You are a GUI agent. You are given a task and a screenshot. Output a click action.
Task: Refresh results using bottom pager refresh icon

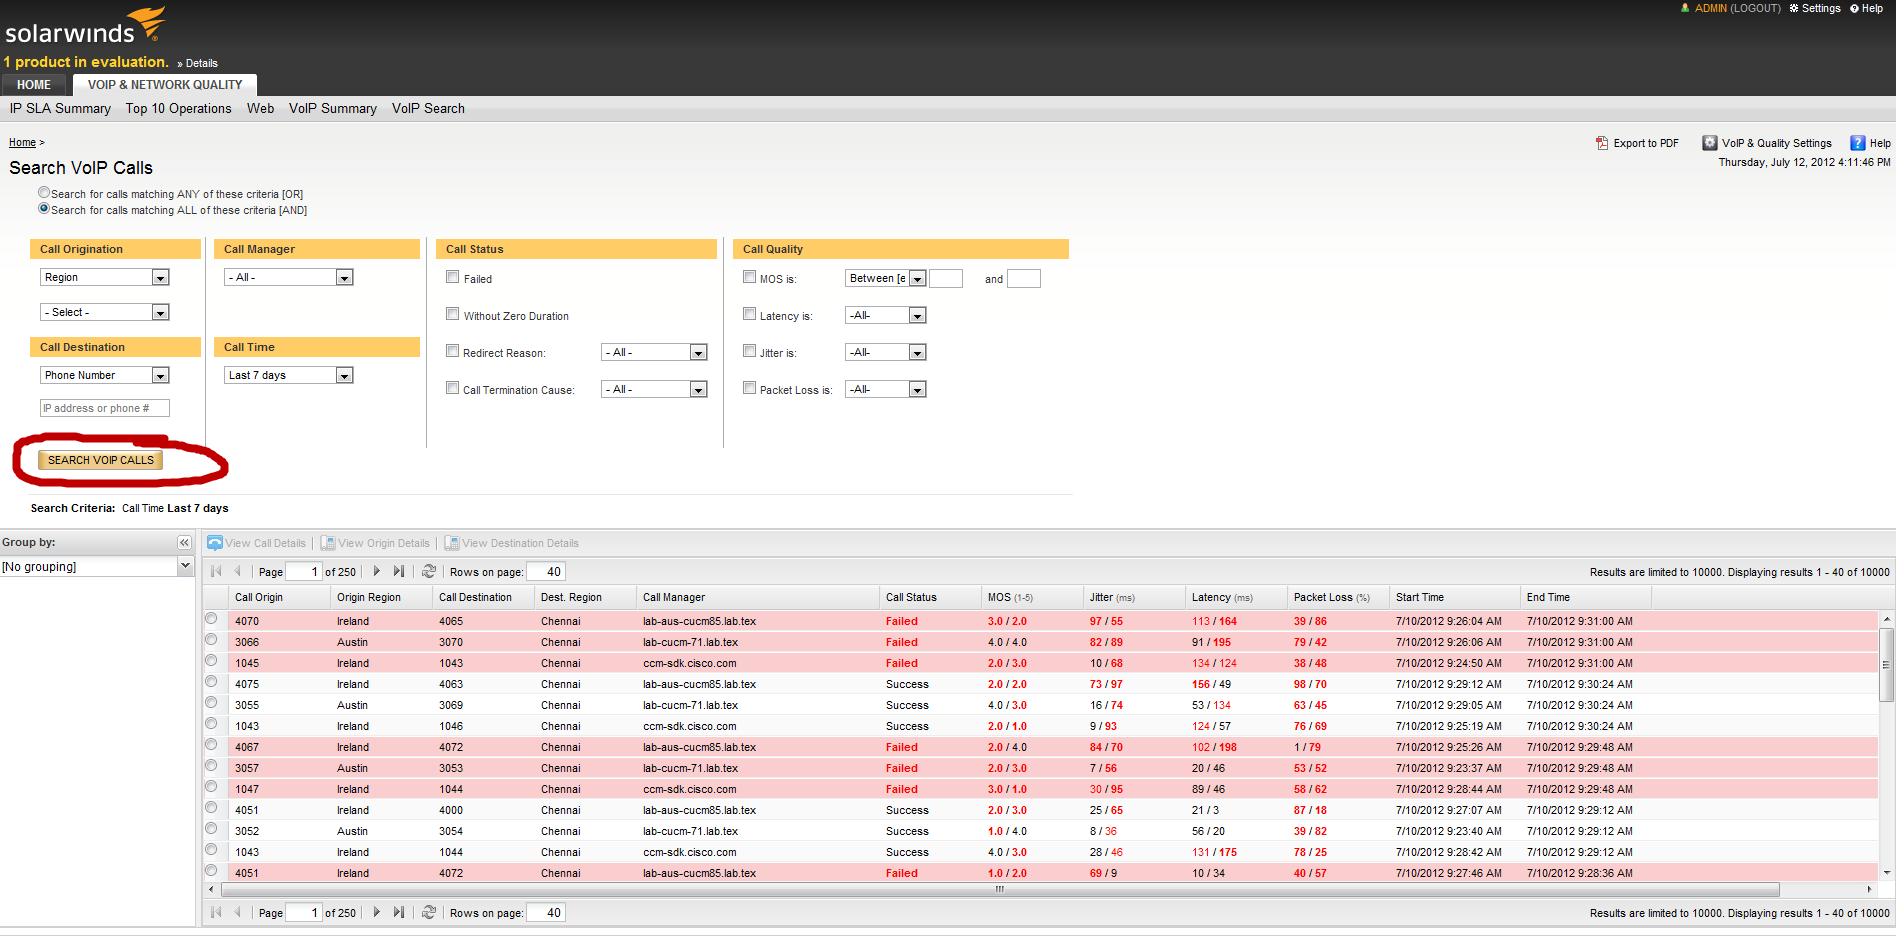click(429, 912)
